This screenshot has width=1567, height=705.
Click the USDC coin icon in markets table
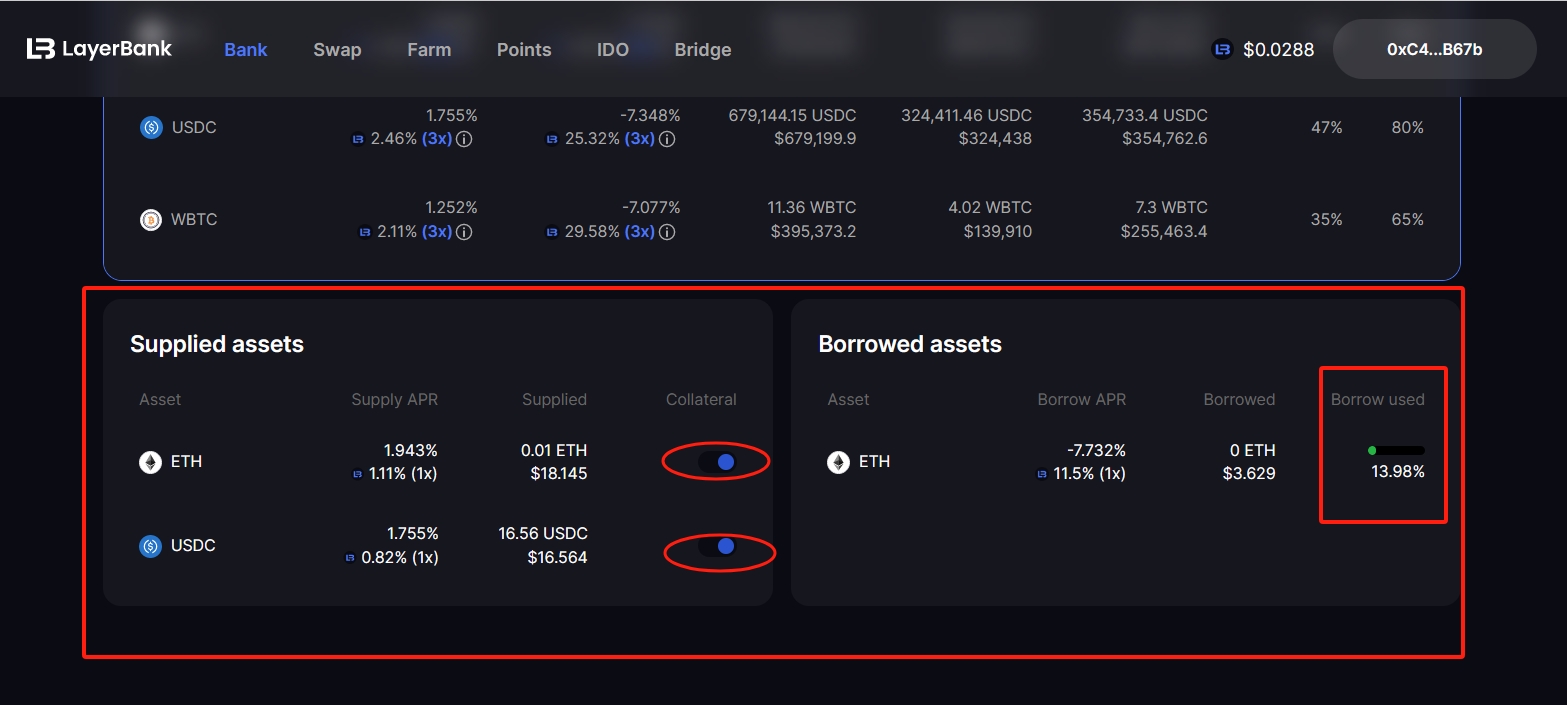click(151, 127)
